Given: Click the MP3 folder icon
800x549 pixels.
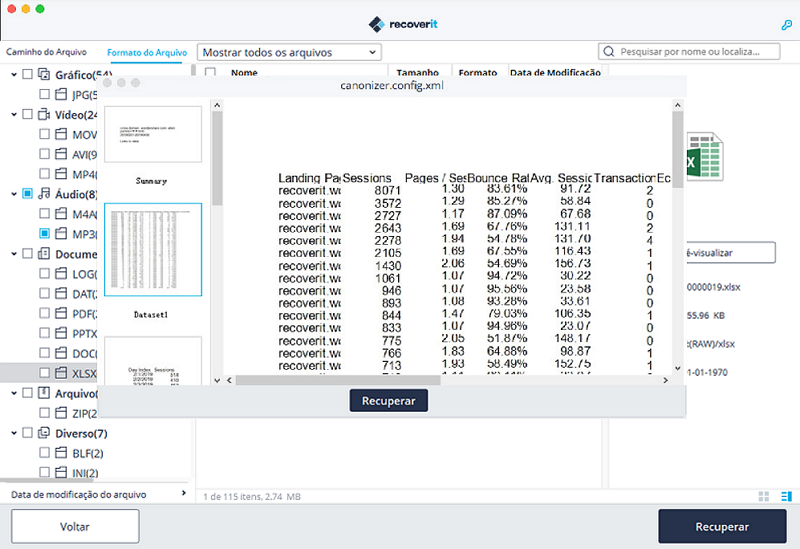Looking at the screenshot, I should pyautogui.click(x=61, y=234).
